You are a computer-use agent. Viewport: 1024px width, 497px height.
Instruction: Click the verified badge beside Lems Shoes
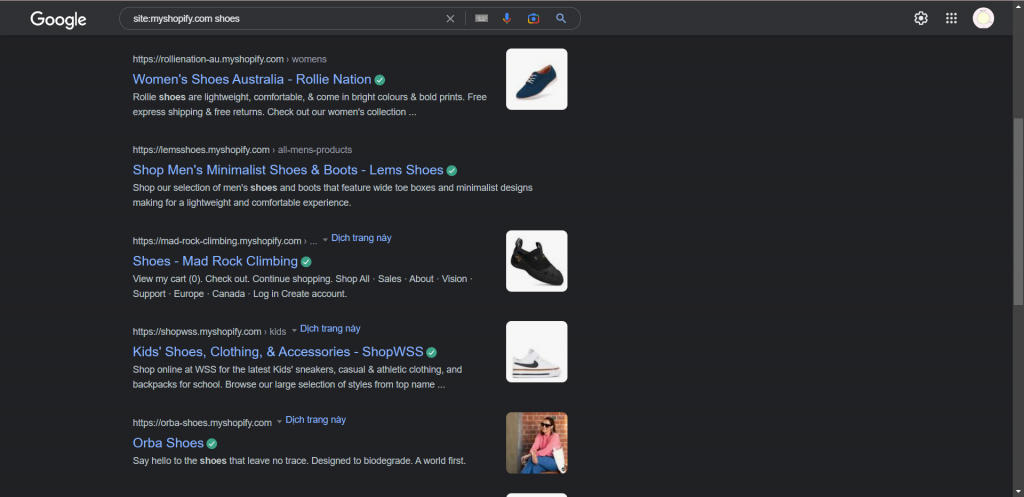coord(451,171)
